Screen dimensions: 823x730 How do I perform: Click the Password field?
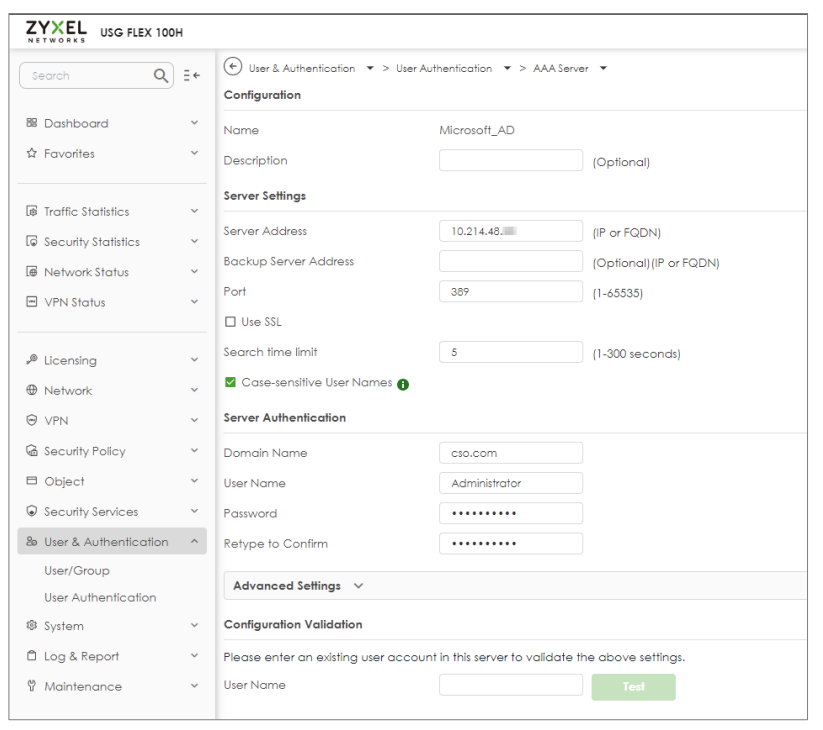pos(511,513)
